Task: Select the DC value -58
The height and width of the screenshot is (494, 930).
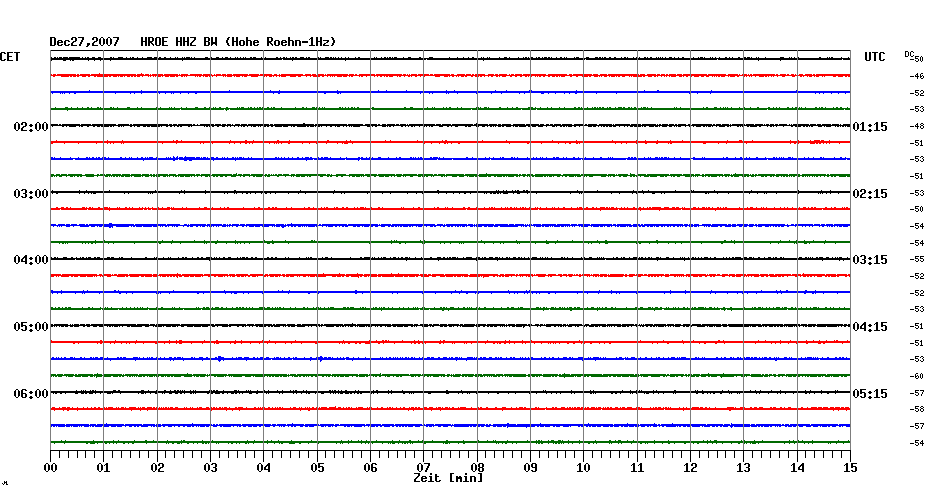Action: [916, 410]
